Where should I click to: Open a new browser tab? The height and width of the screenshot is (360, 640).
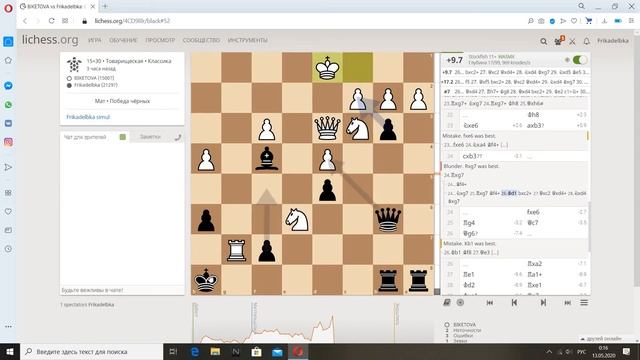point(105,6)
